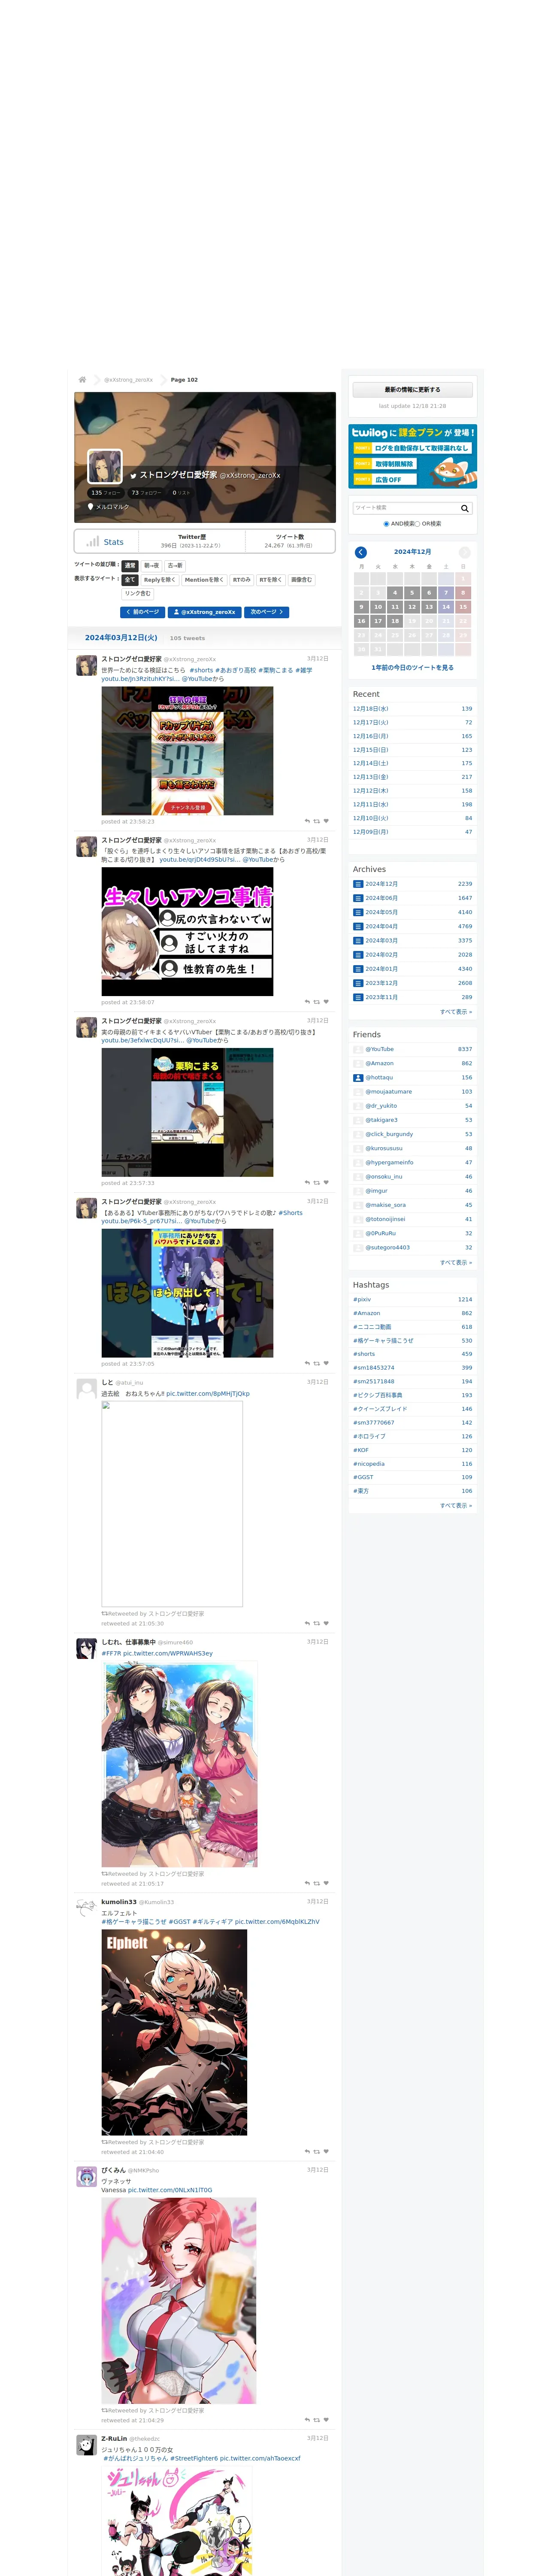This screenshot has width=551, height=2576.
Task: Select day 18 in December calendar
Action: (395, 621)
